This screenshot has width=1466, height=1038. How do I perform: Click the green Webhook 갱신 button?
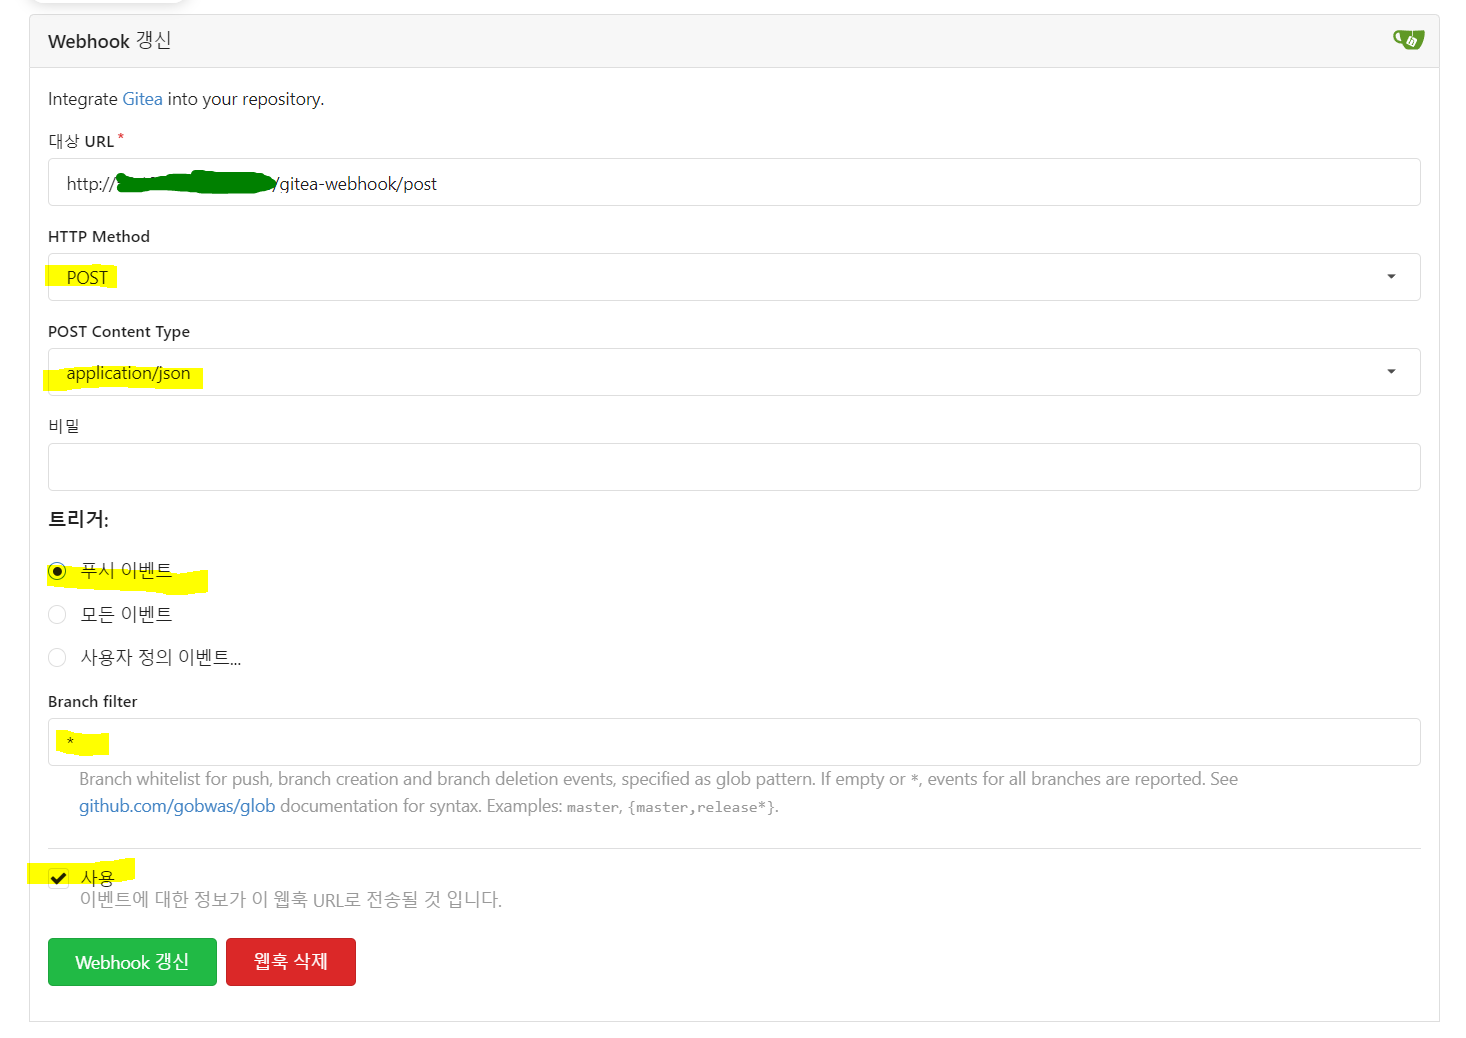tap(132, 962)
